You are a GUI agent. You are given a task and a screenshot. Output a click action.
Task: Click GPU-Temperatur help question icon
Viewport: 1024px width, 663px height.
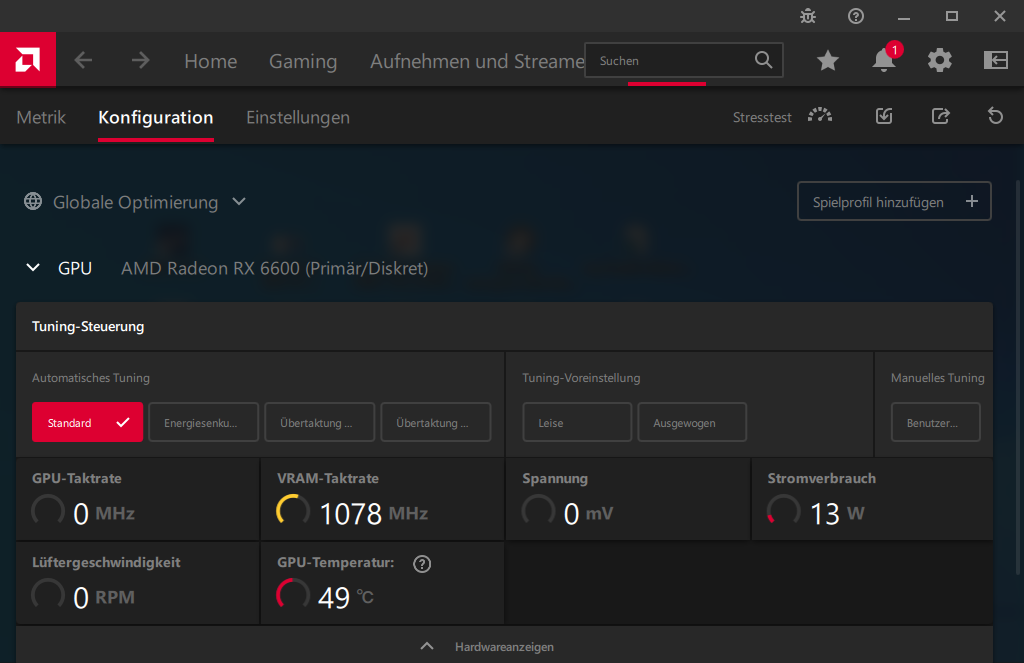tap(422, 564)
